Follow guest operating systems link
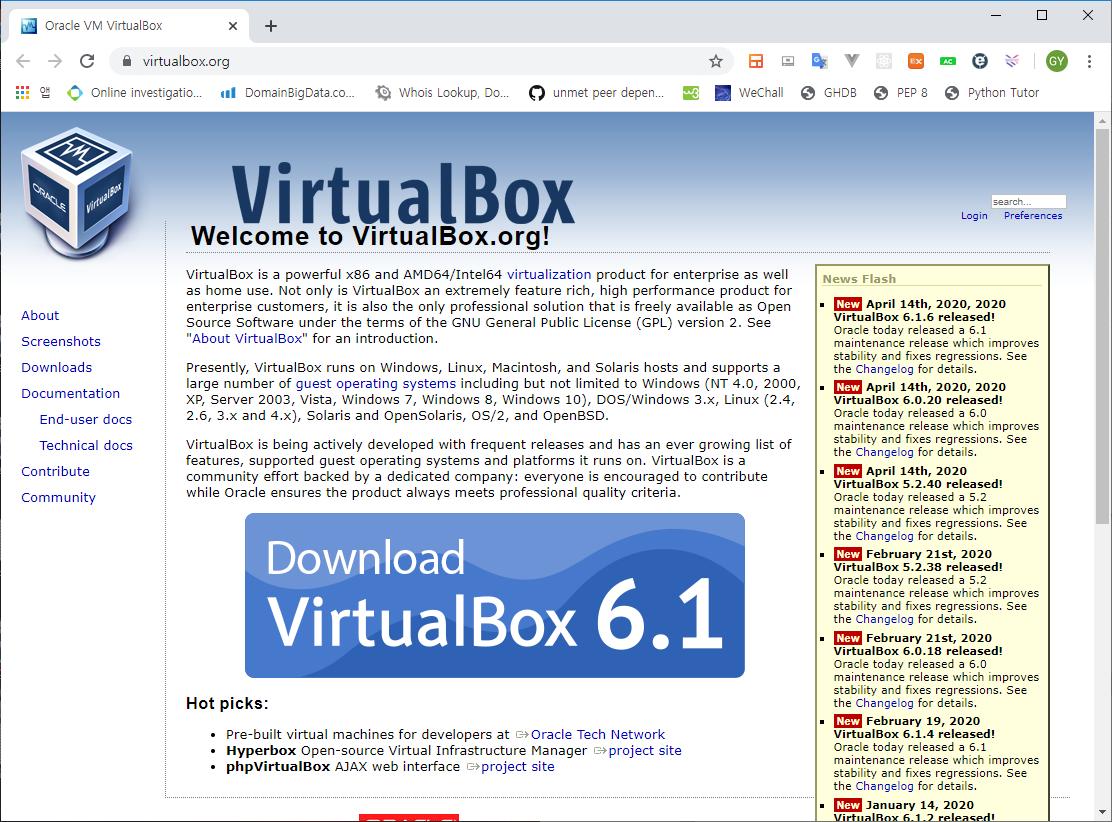Viewport: 1112px width, 822px height. [x=376, y=384]
